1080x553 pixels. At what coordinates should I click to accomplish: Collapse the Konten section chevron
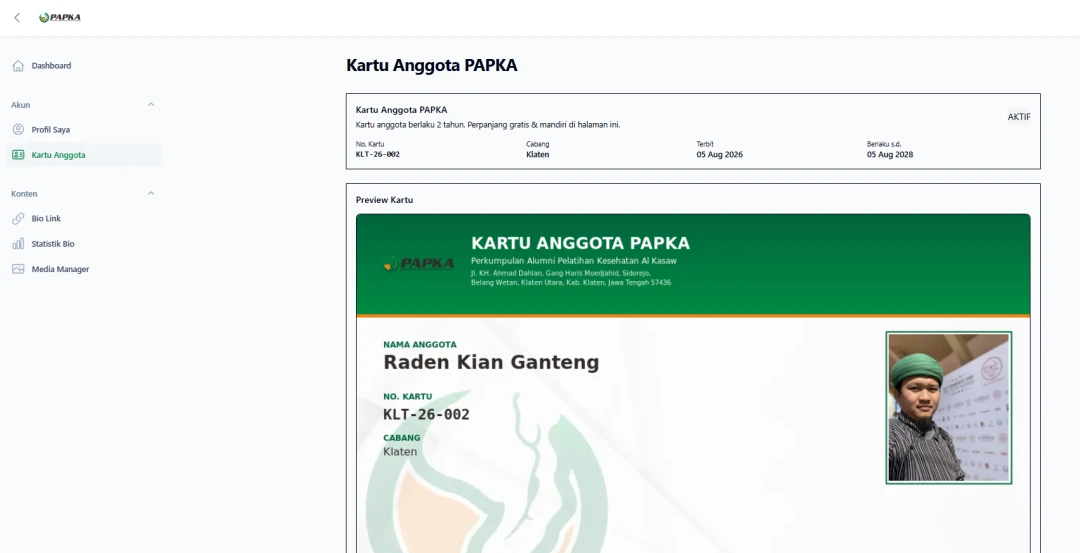click(151, 194)
